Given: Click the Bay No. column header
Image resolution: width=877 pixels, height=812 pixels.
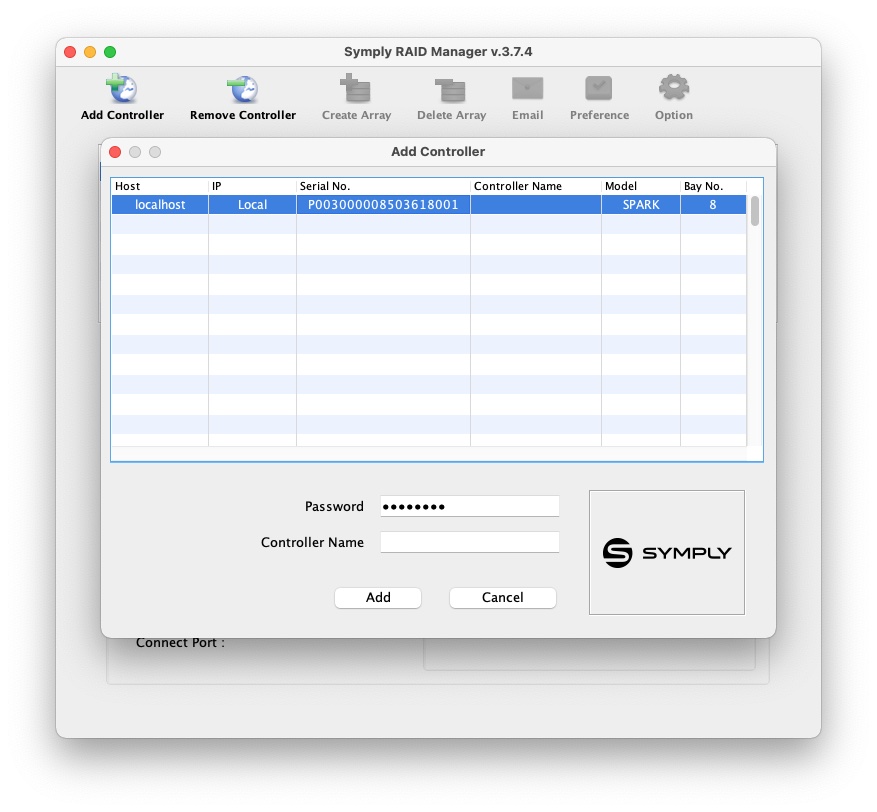Looking at the screenshot, I should pyautogui.click(x=713, y=186).
